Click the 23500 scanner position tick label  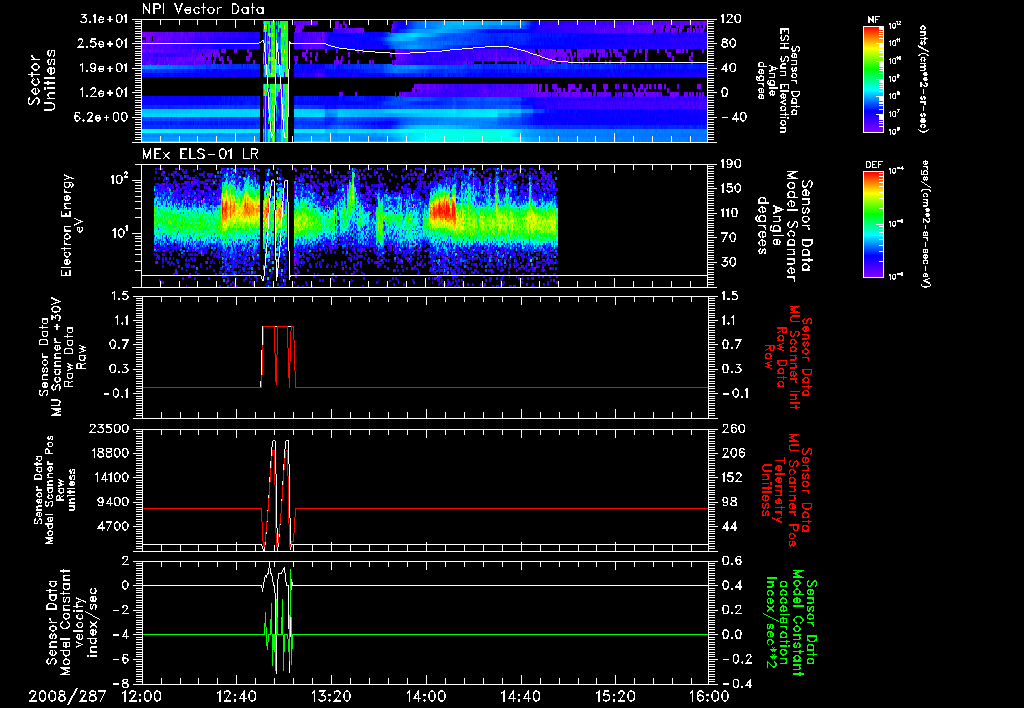pos(109,428)
